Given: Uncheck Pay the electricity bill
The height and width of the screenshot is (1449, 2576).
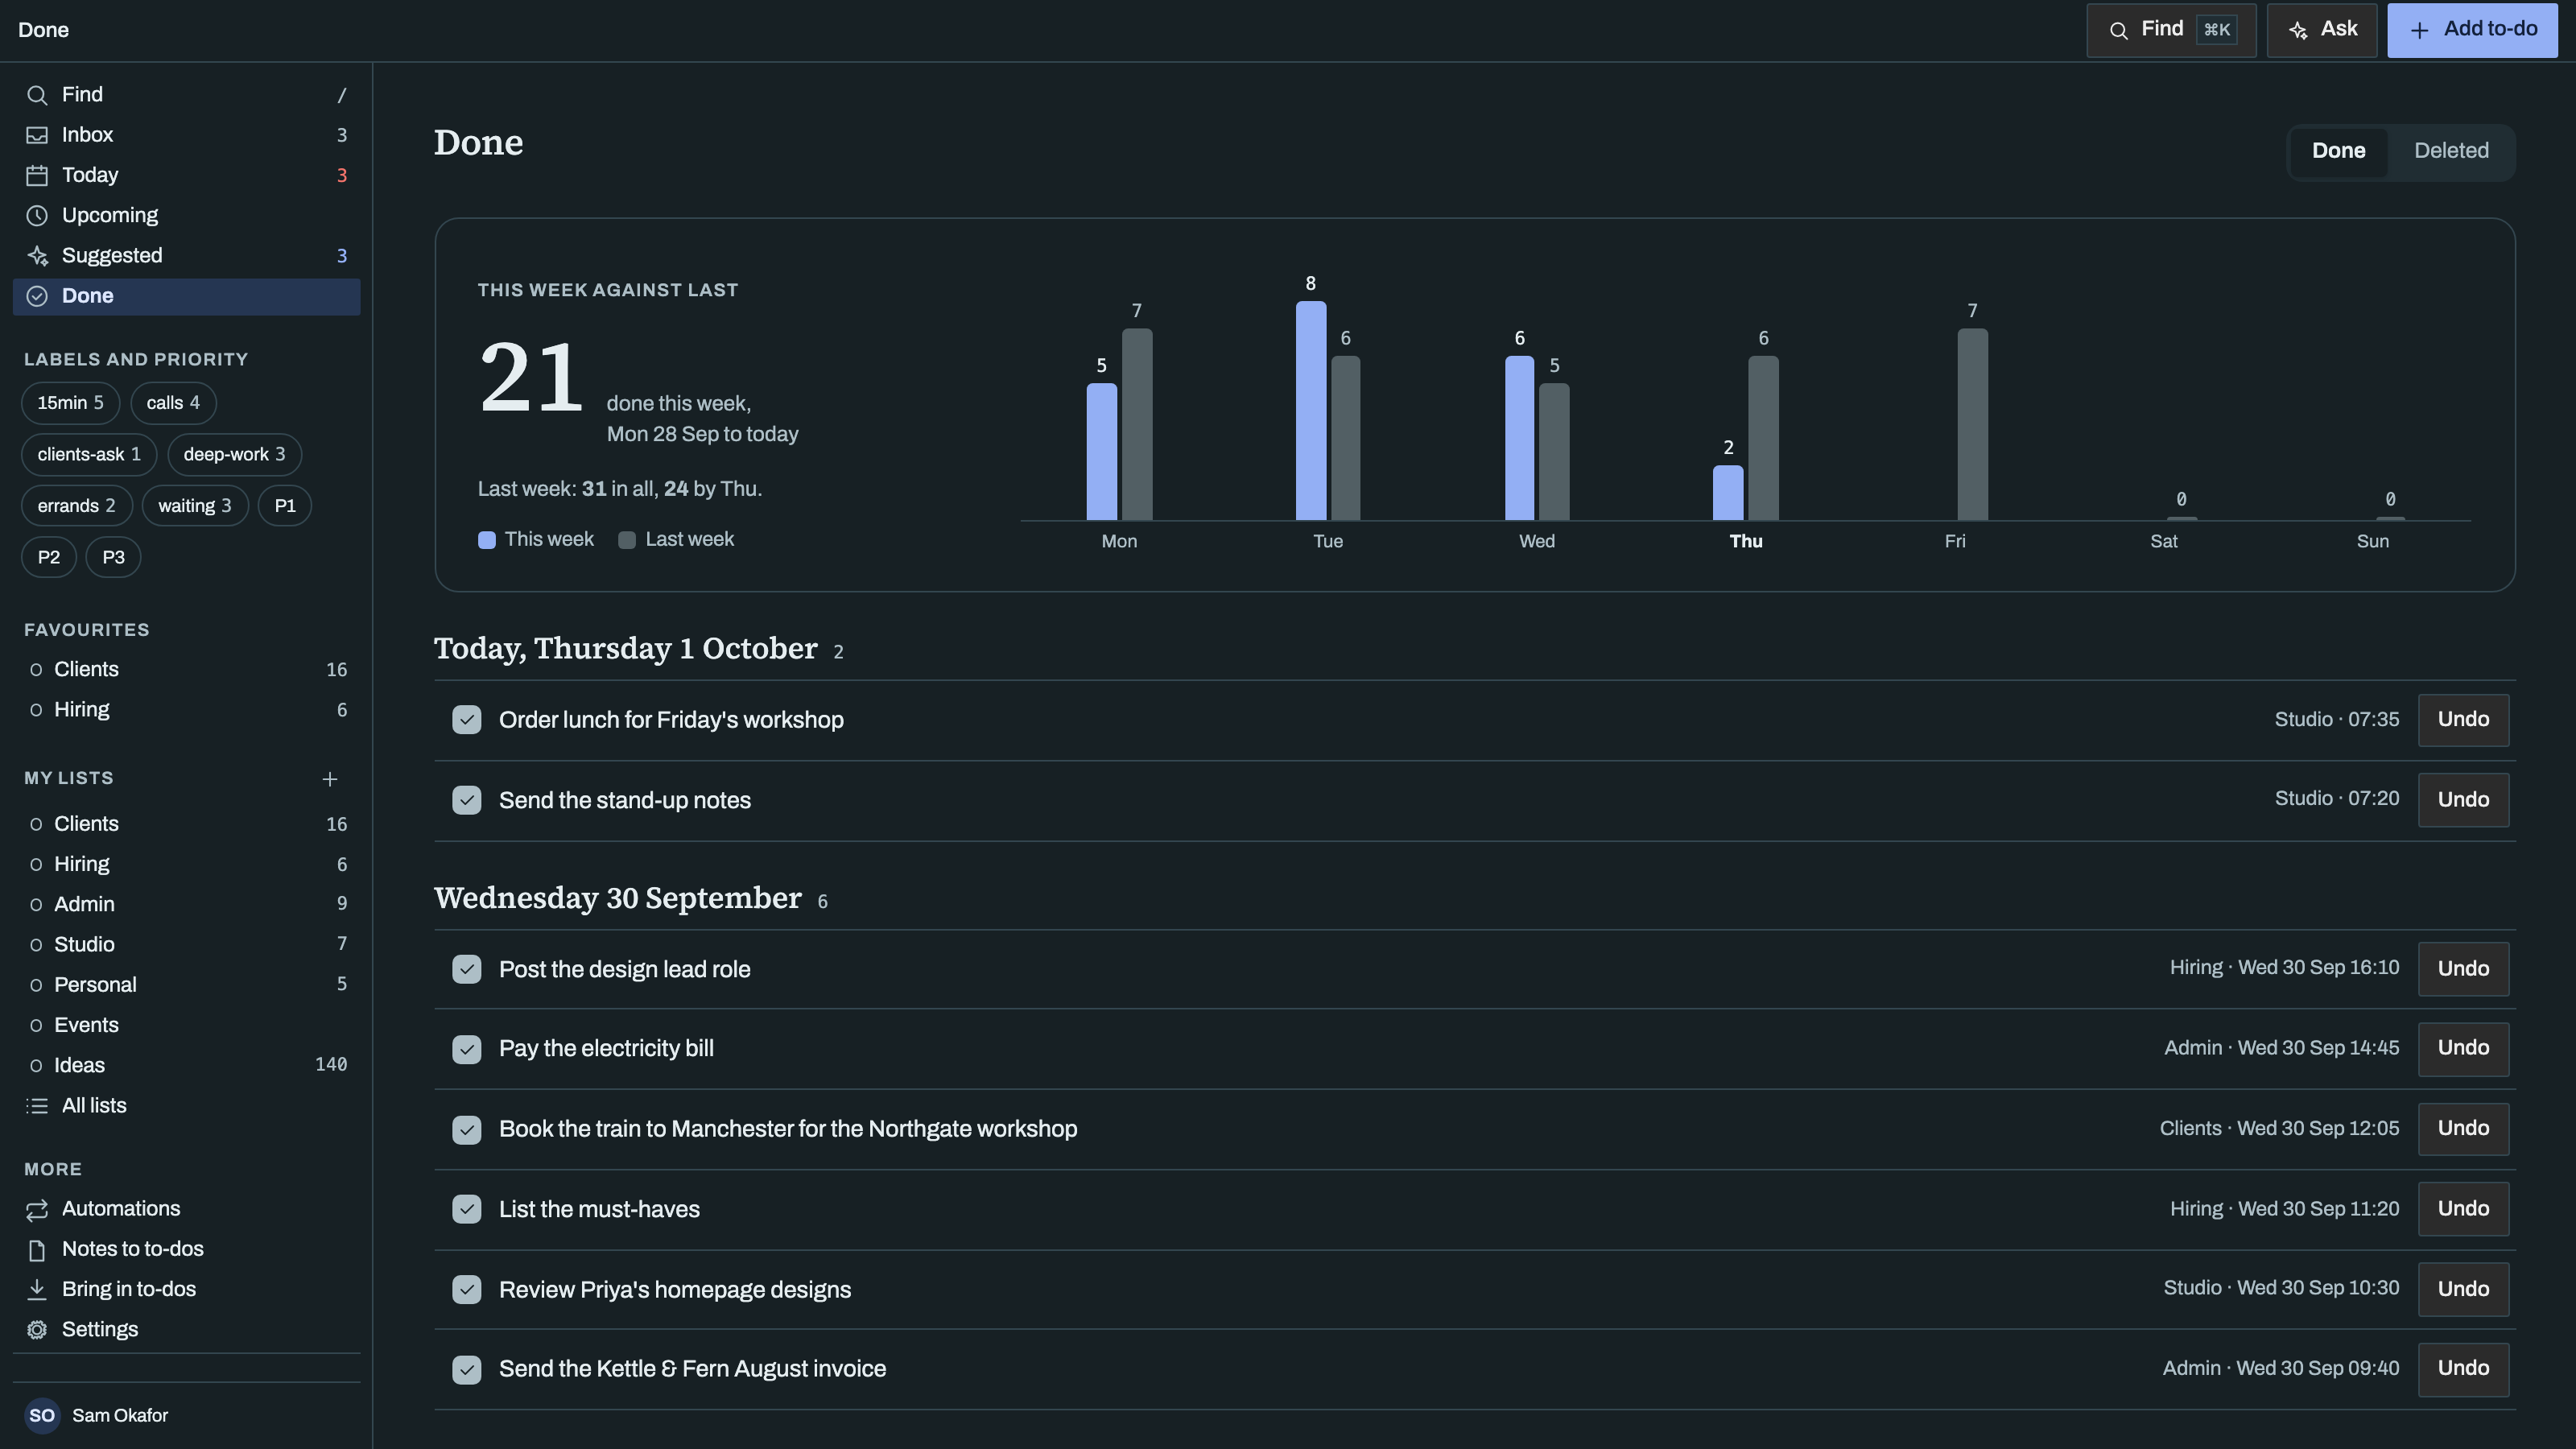Looking at the screenshot, I should [467, 1049].
